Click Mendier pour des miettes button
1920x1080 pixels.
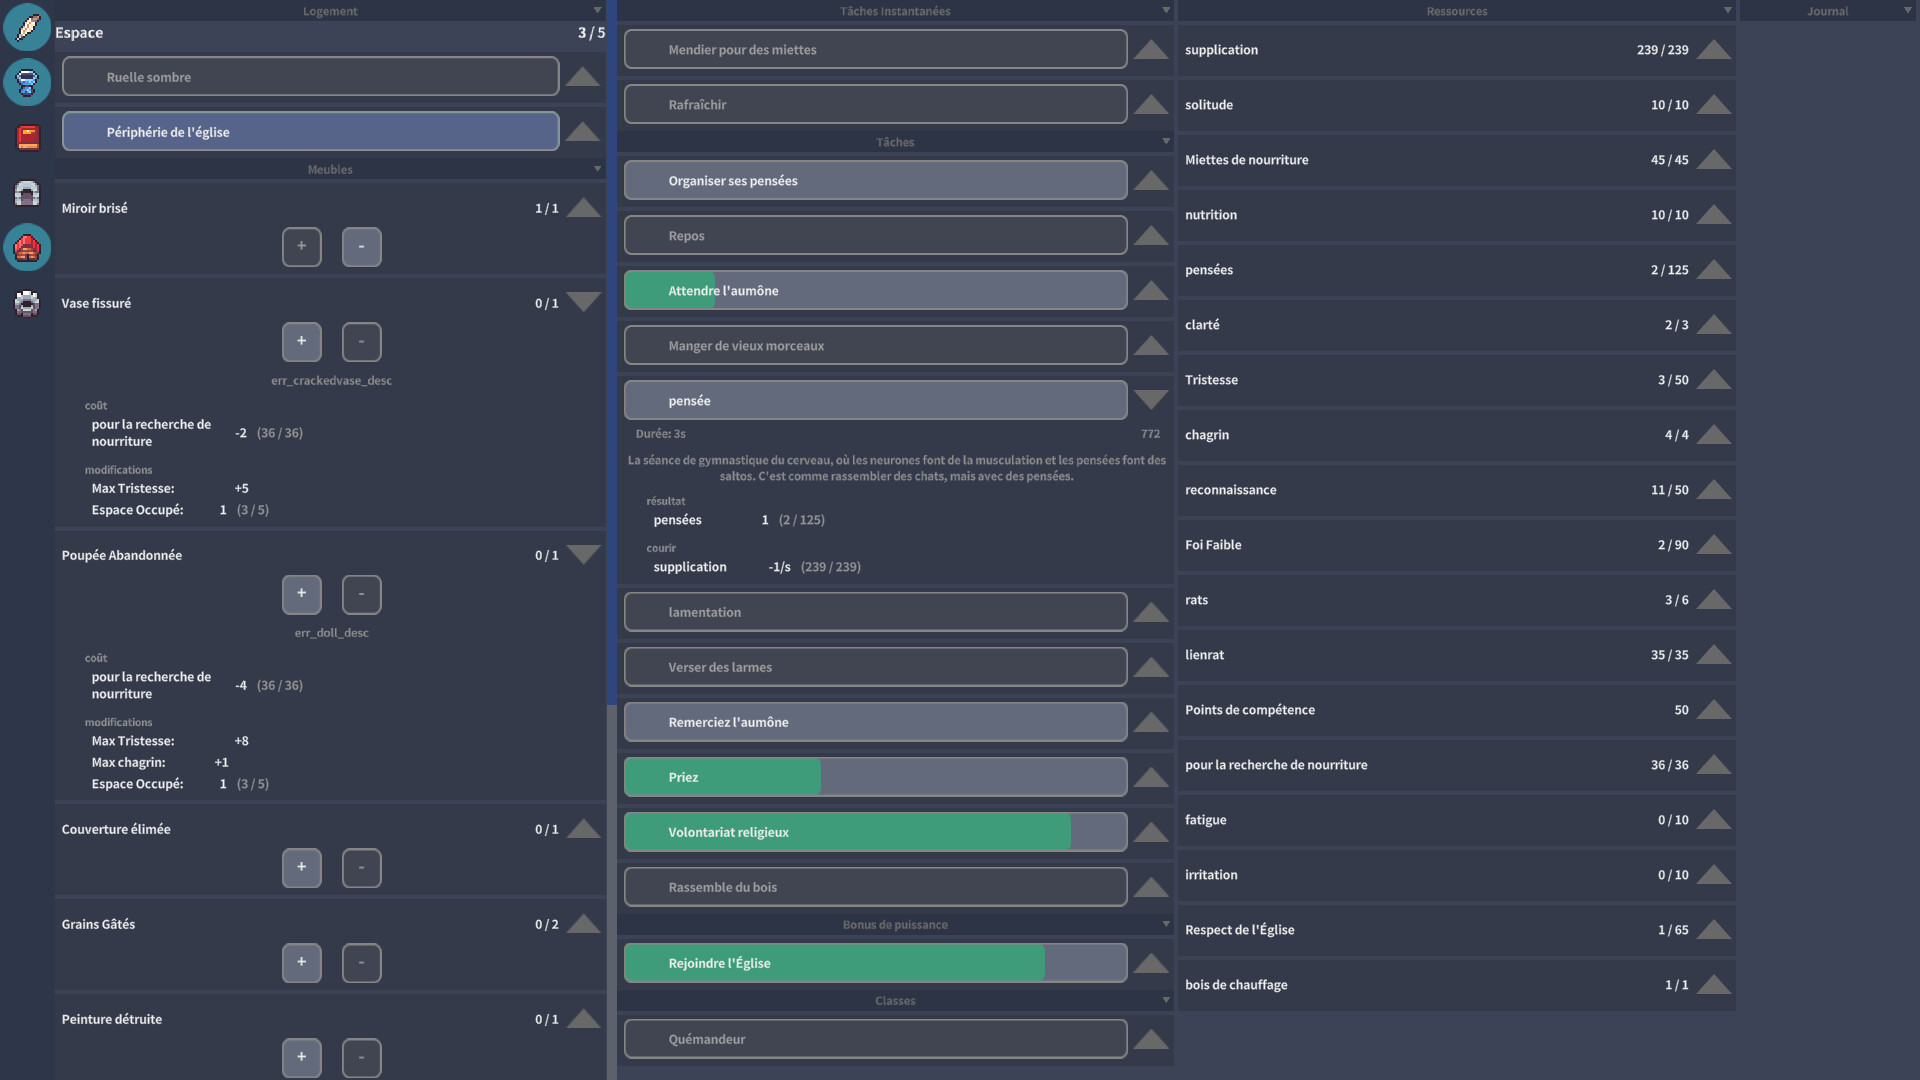875,50
